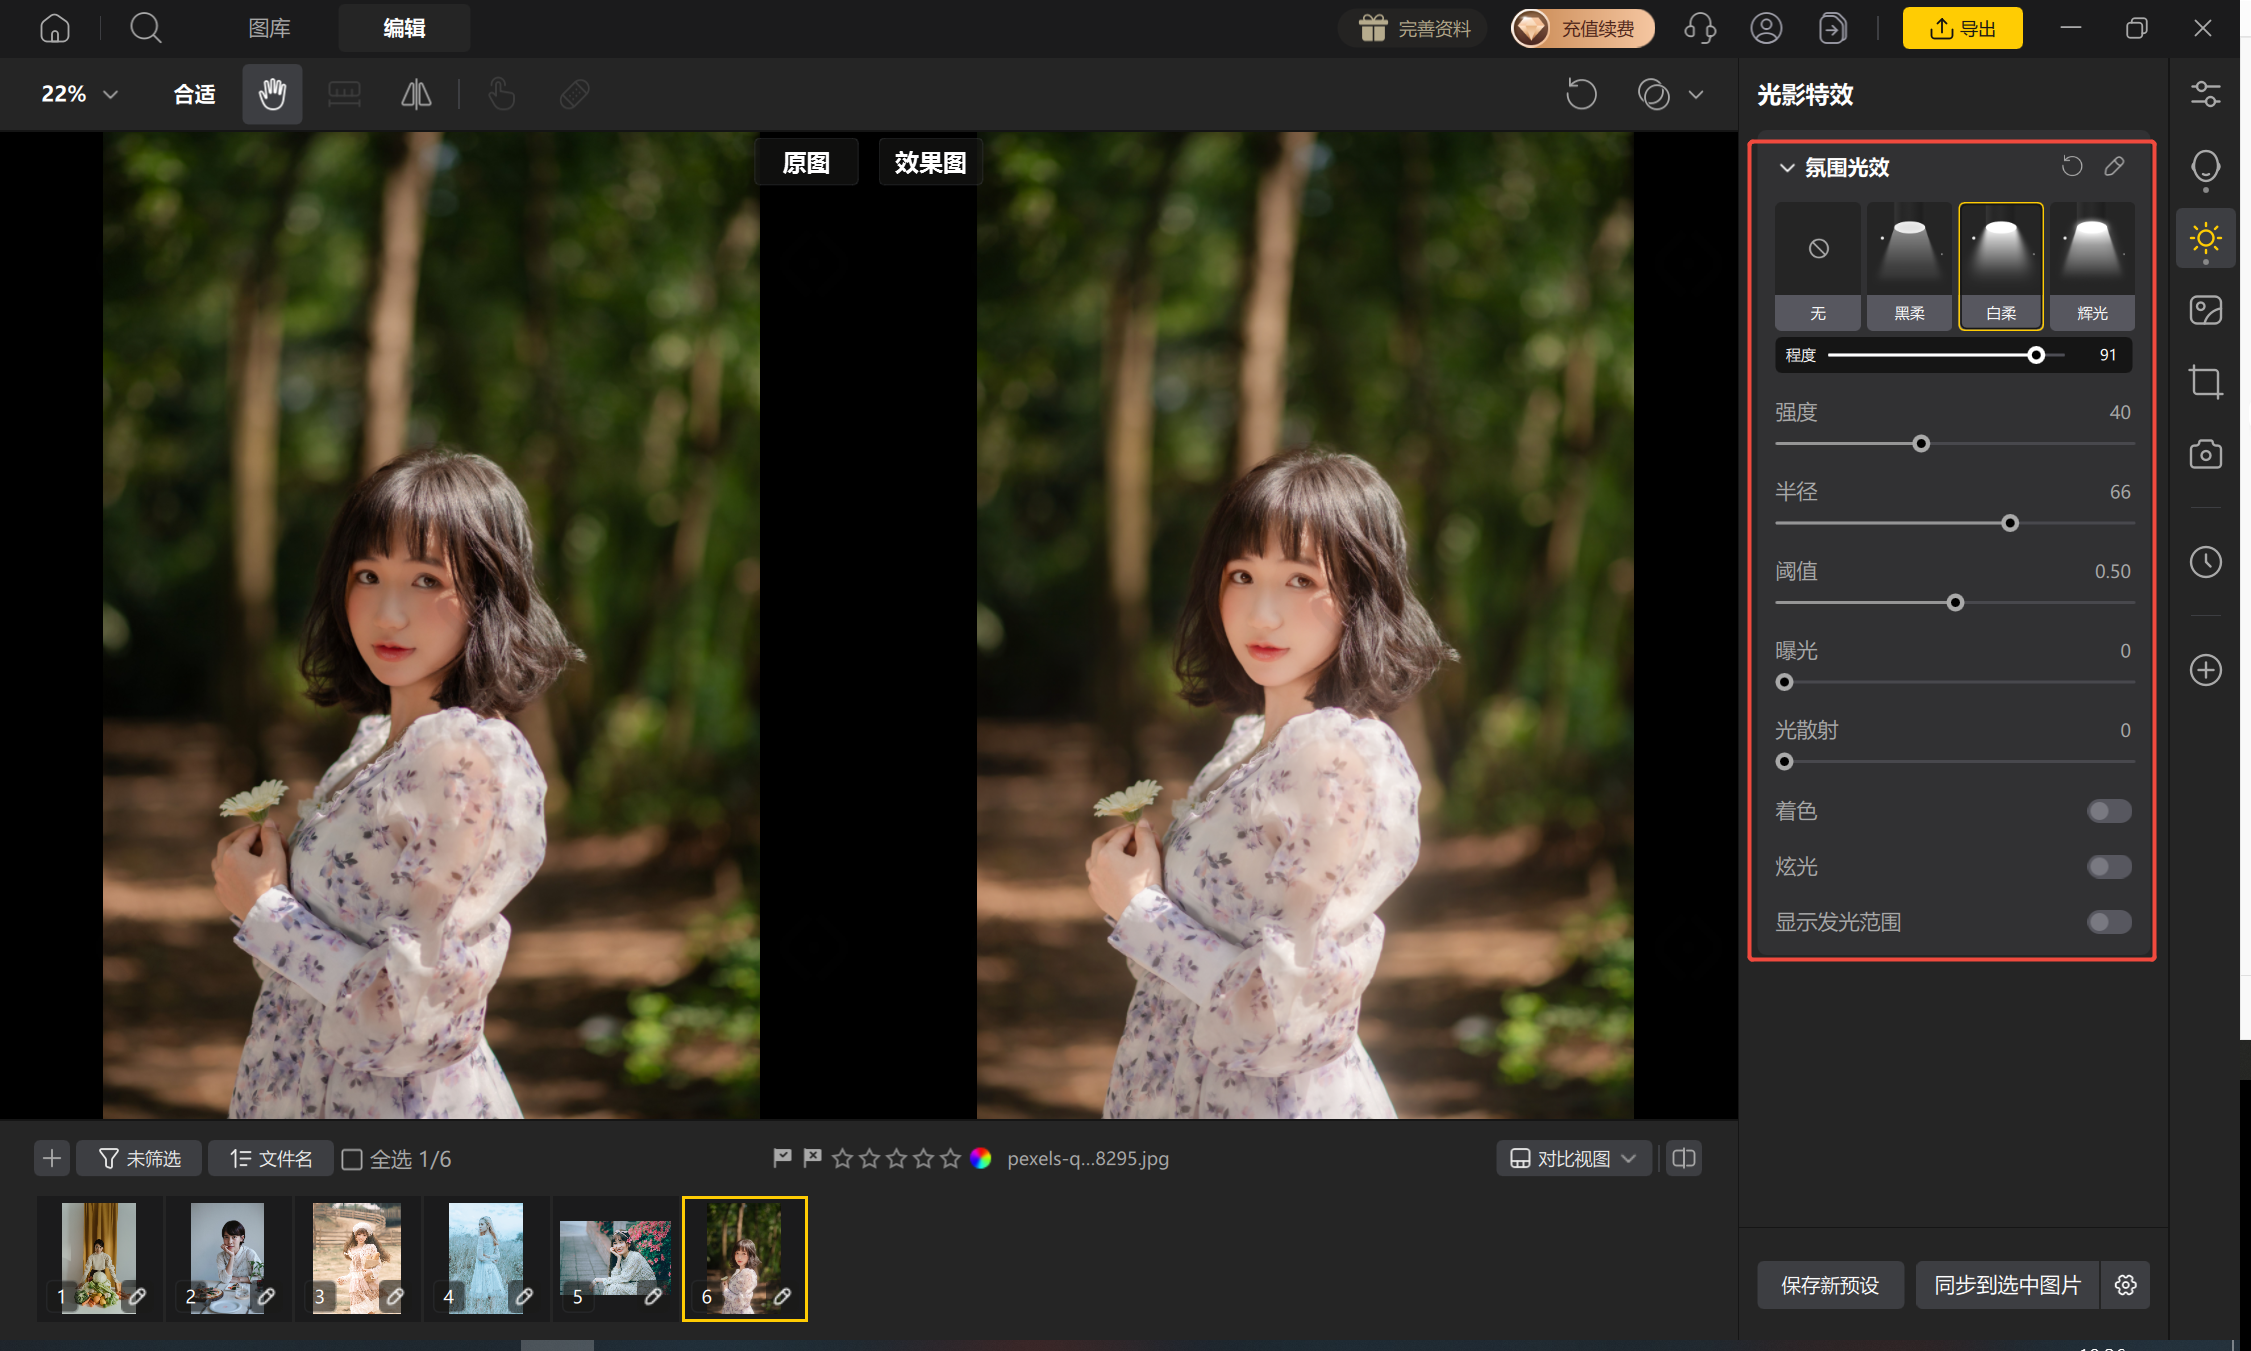Screen dimensions: 2251x1351
Task: Open the 对比视图 dropdown
Action: [1573, 1158]
